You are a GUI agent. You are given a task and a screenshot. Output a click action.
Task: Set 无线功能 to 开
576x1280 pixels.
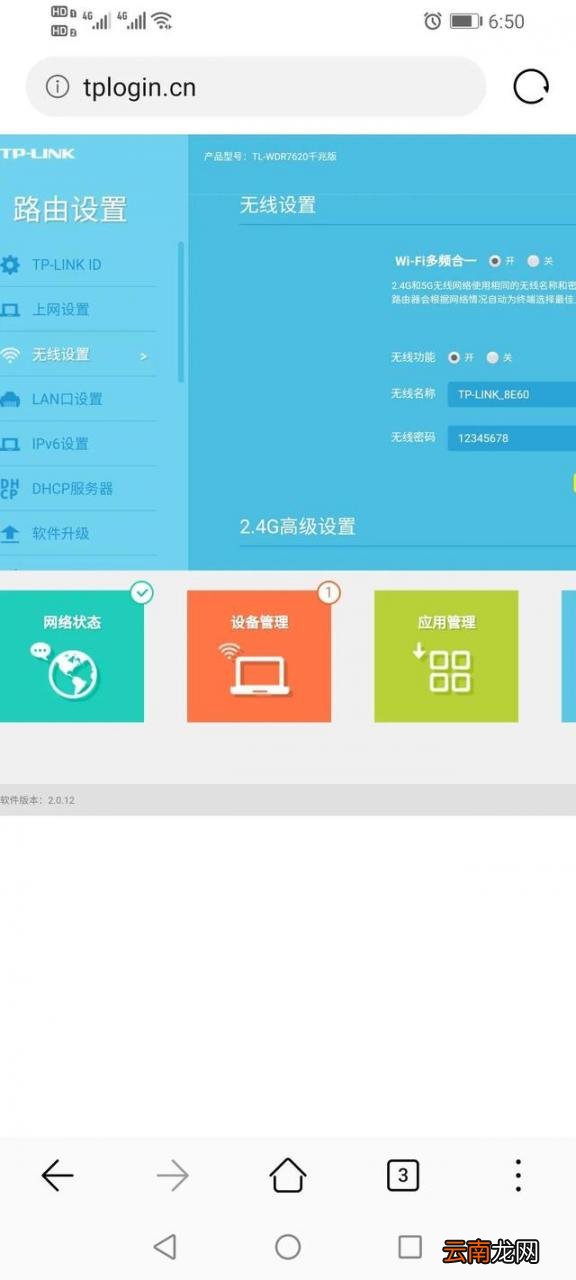point(454,357)
